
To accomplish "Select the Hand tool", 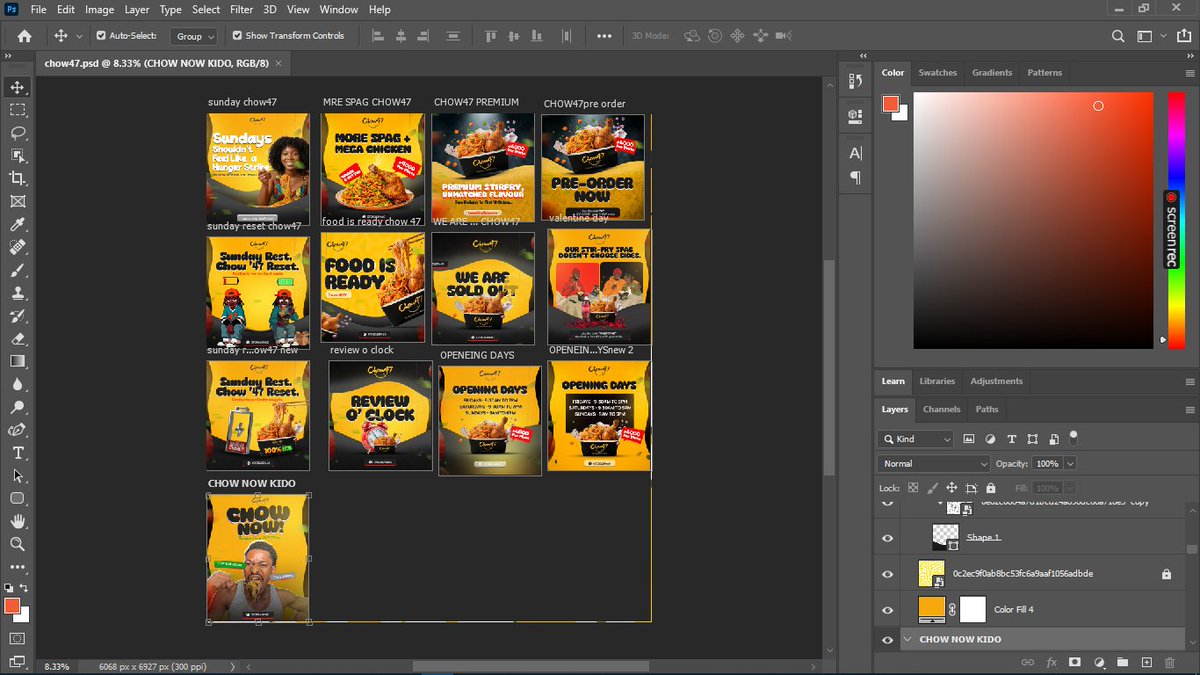I will [18, 521].
